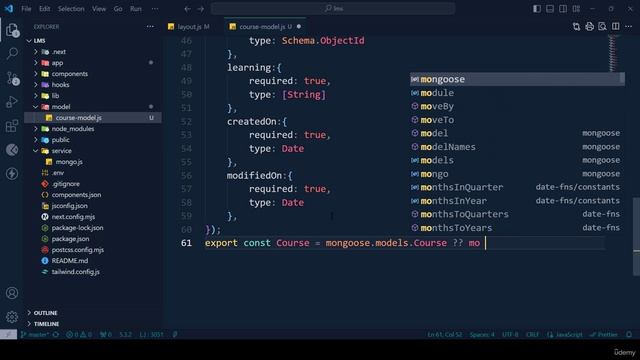Viewport: 640px width, 360px height.
Task: Click the print icon in editor toolbar
Action: (589, 27)
